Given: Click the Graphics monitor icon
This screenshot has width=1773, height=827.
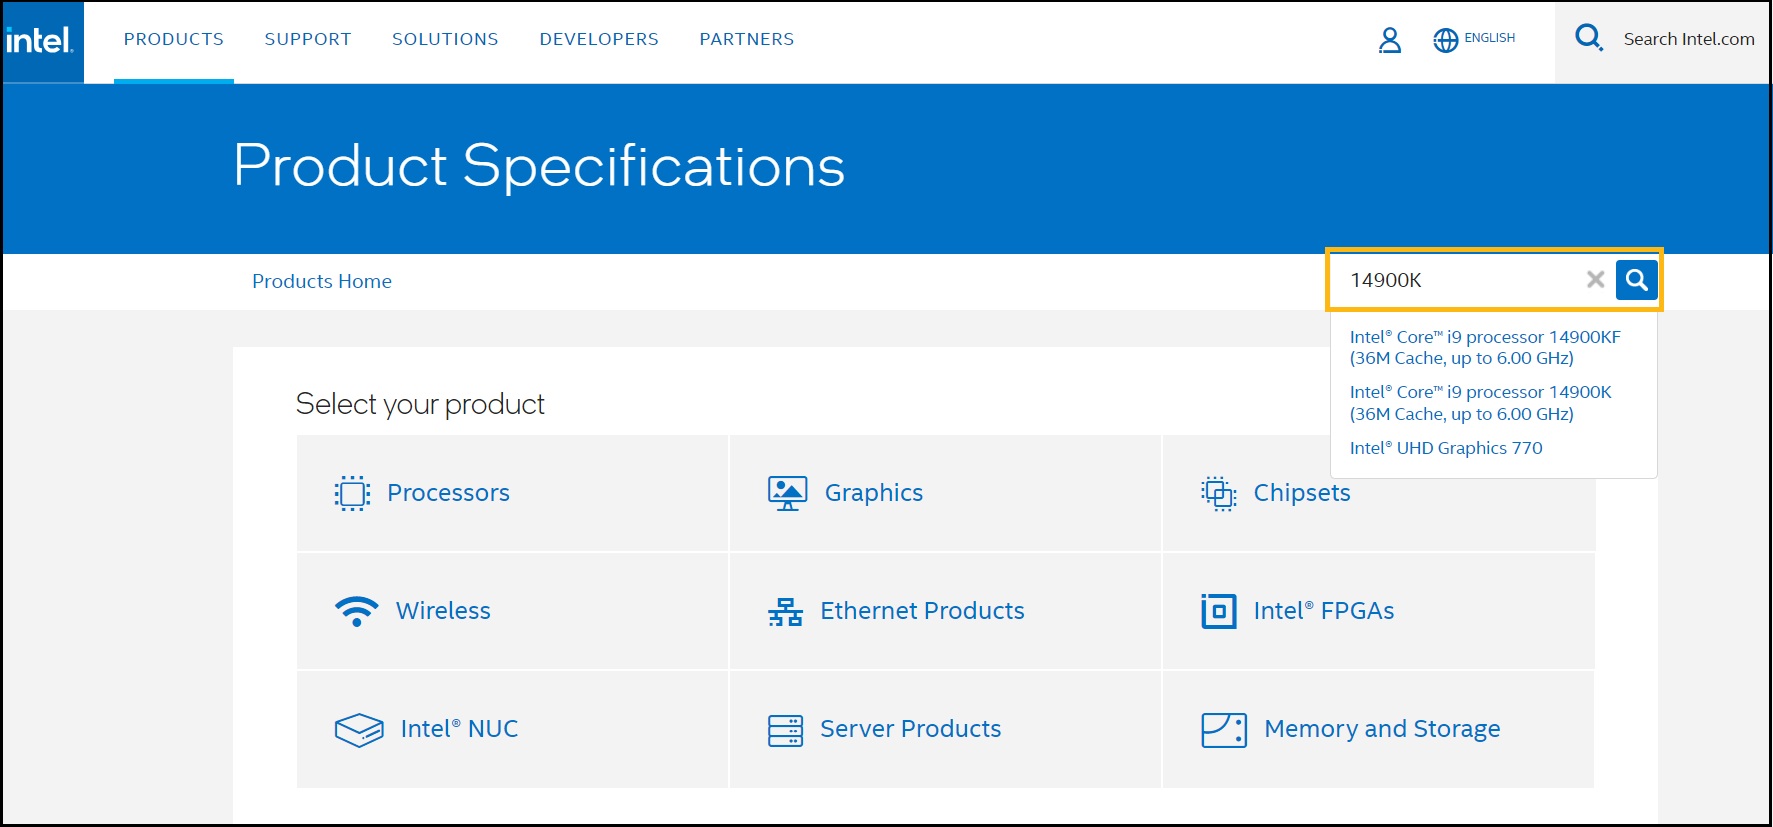Looking at the screenshot, I should [787, 493].
